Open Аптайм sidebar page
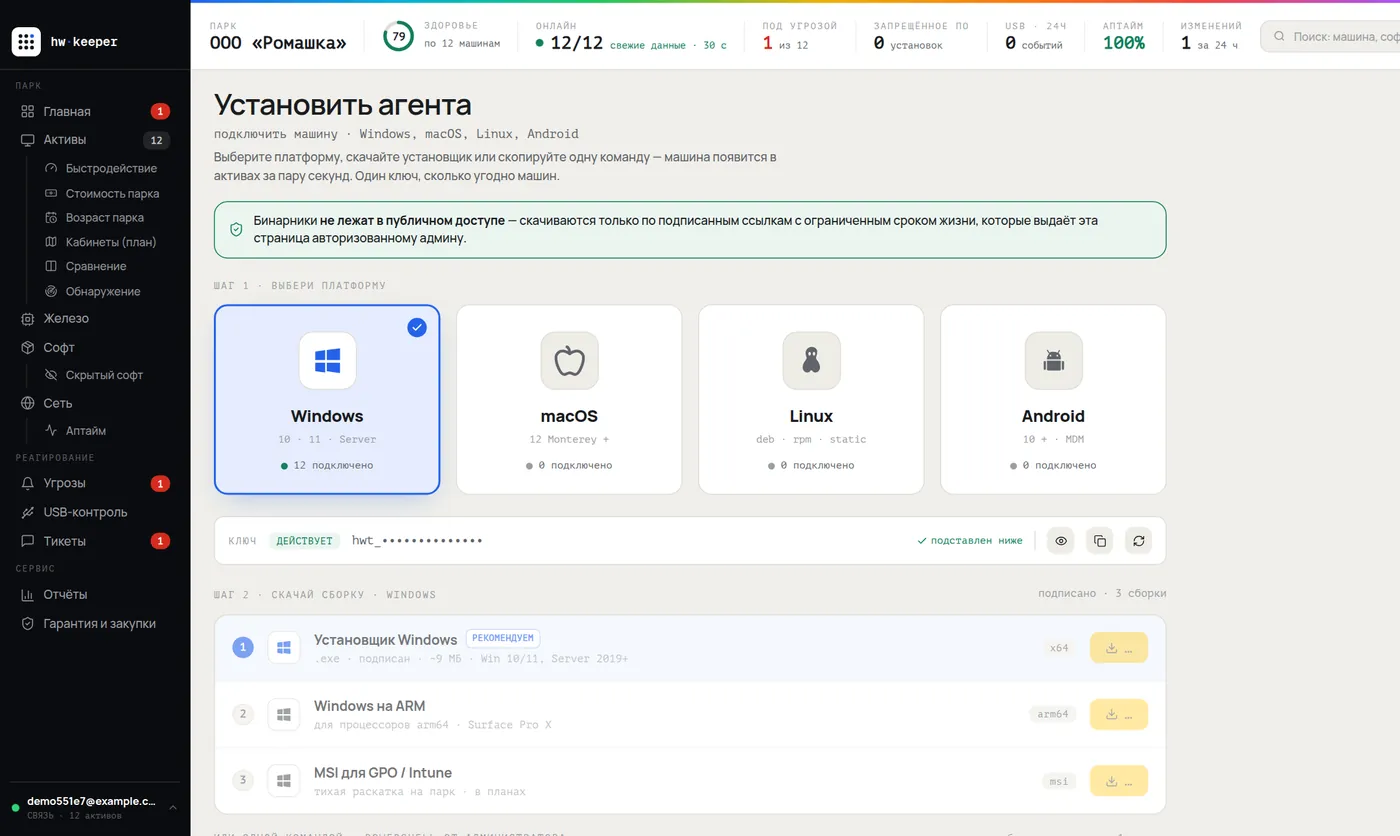Image resolution: width=1400 pixels, height=836 pixels. coord(87,431)
